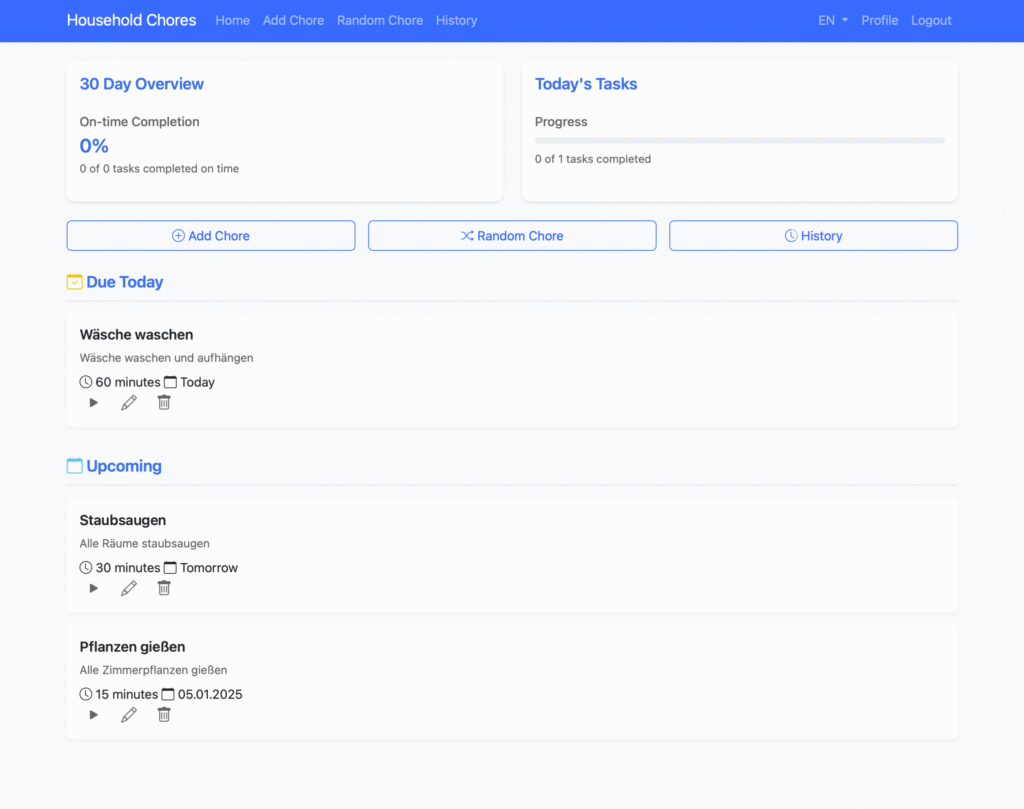
Task: Click pencil icon for Staubsaugen
Action: (129, 589)
